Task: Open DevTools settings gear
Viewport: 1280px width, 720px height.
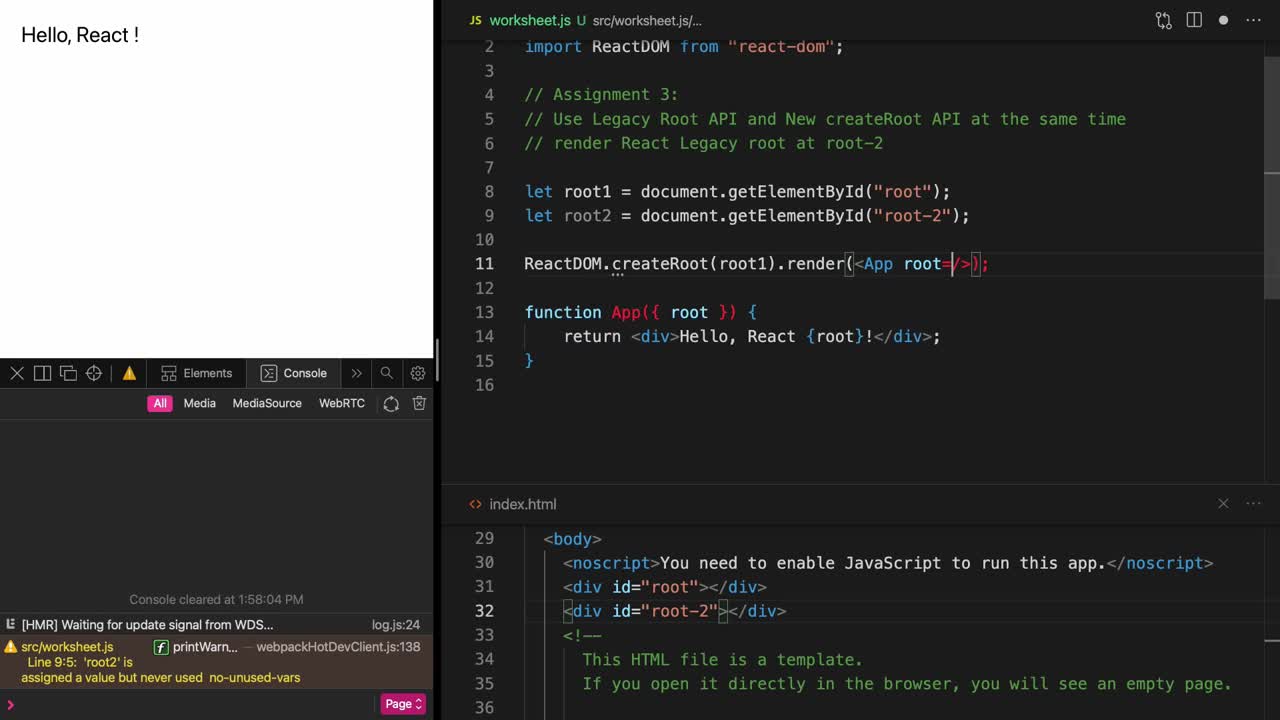Action: point(418,373)
